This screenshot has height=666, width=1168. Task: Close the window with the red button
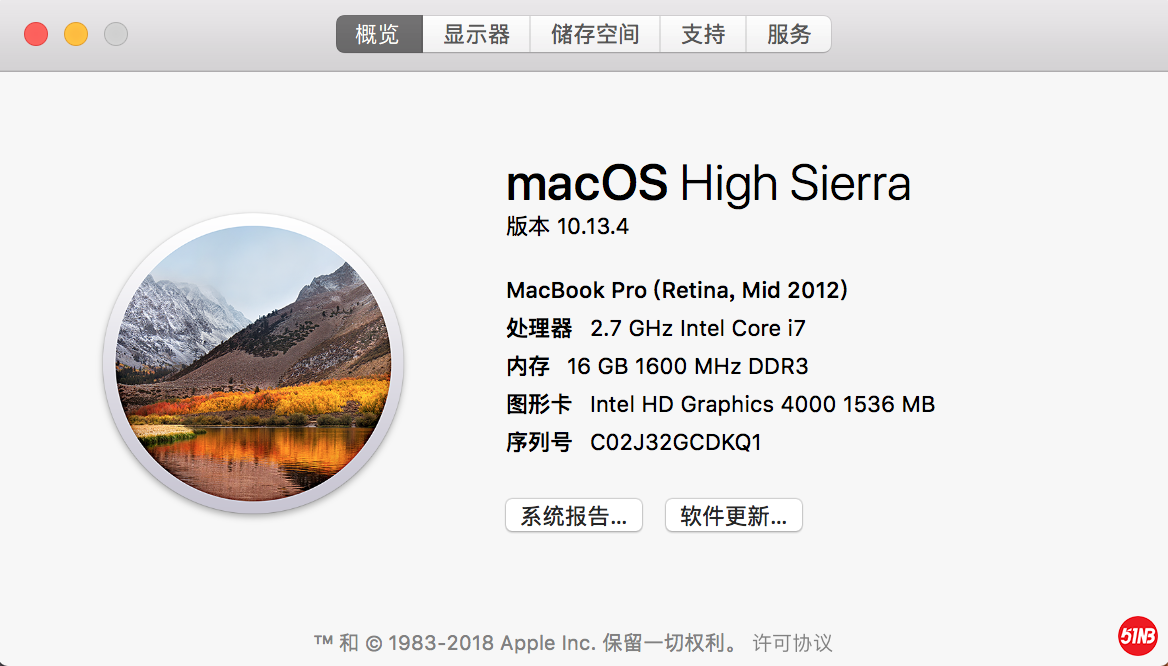tap(36, 34)
